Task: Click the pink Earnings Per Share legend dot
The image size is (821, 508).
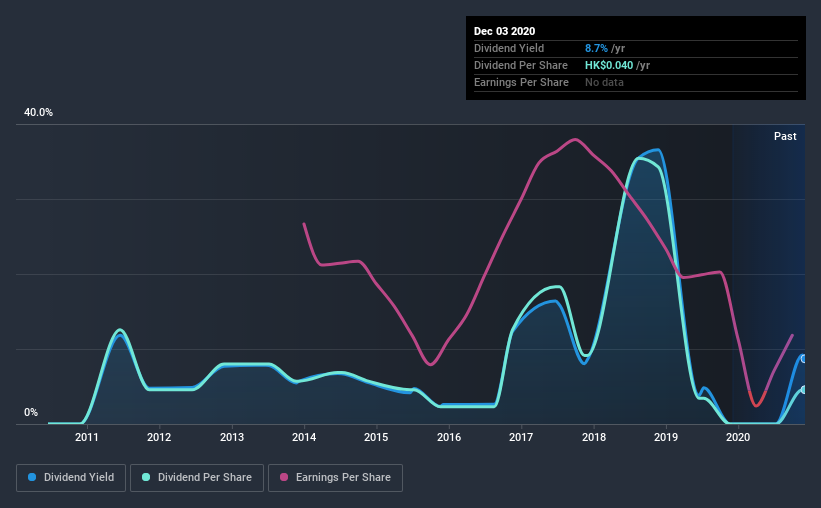Action: click(x=284, y=477)
